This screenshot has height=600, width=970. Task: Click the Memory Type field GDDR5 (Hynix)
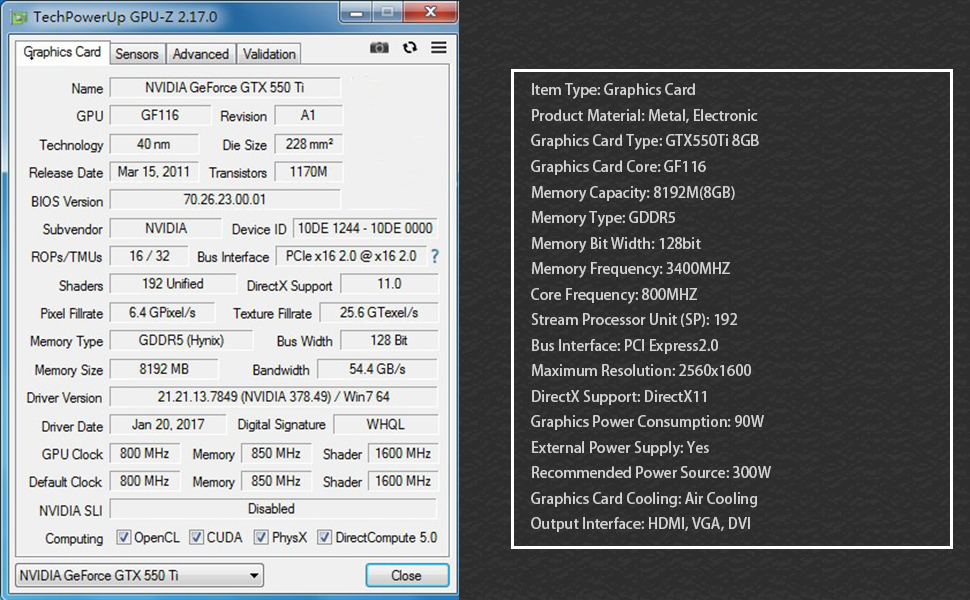(x=181, y=340)
